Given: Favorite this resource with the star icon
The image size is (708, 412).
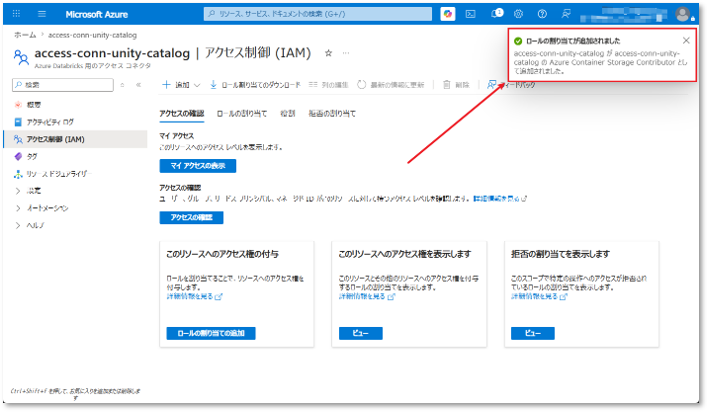Looking at the screenshot, I should pyautogui.click(x=328, y=53).
